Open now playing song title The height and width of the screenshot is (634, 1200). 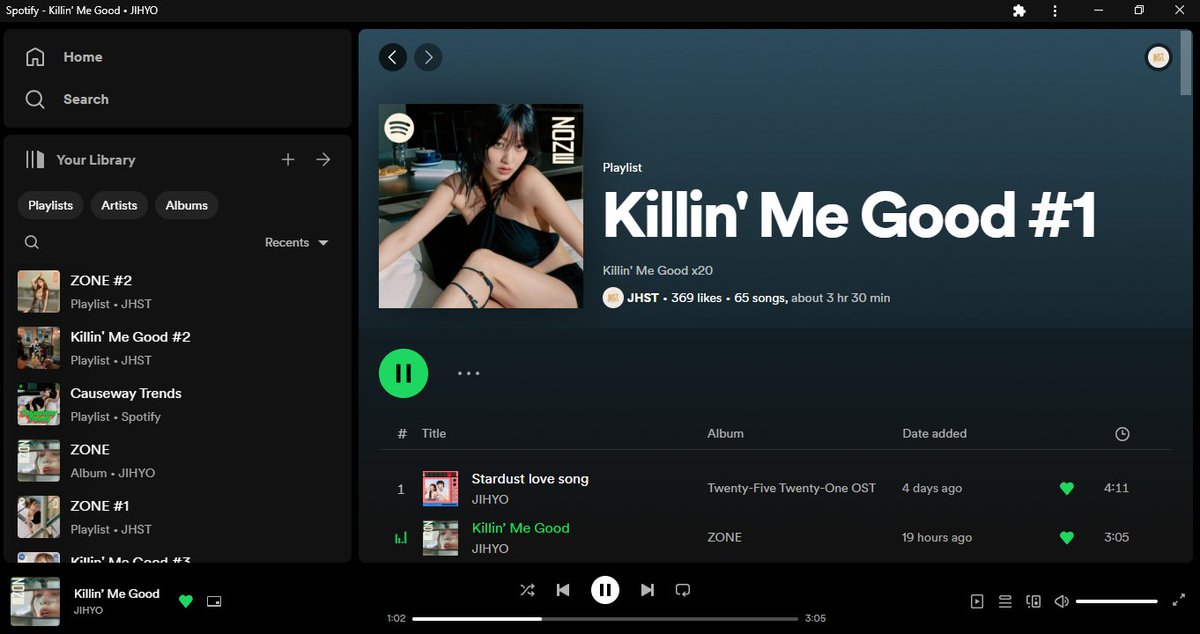(x=117, y=593)
